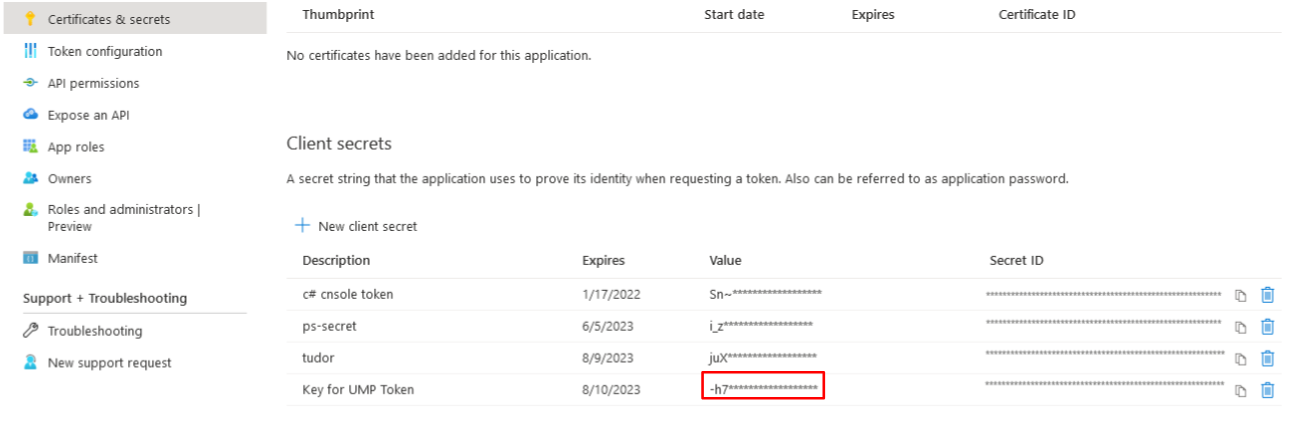The image size is (1294, 422).
Task: Open Expose an API section
Action: tap(88, 115)
